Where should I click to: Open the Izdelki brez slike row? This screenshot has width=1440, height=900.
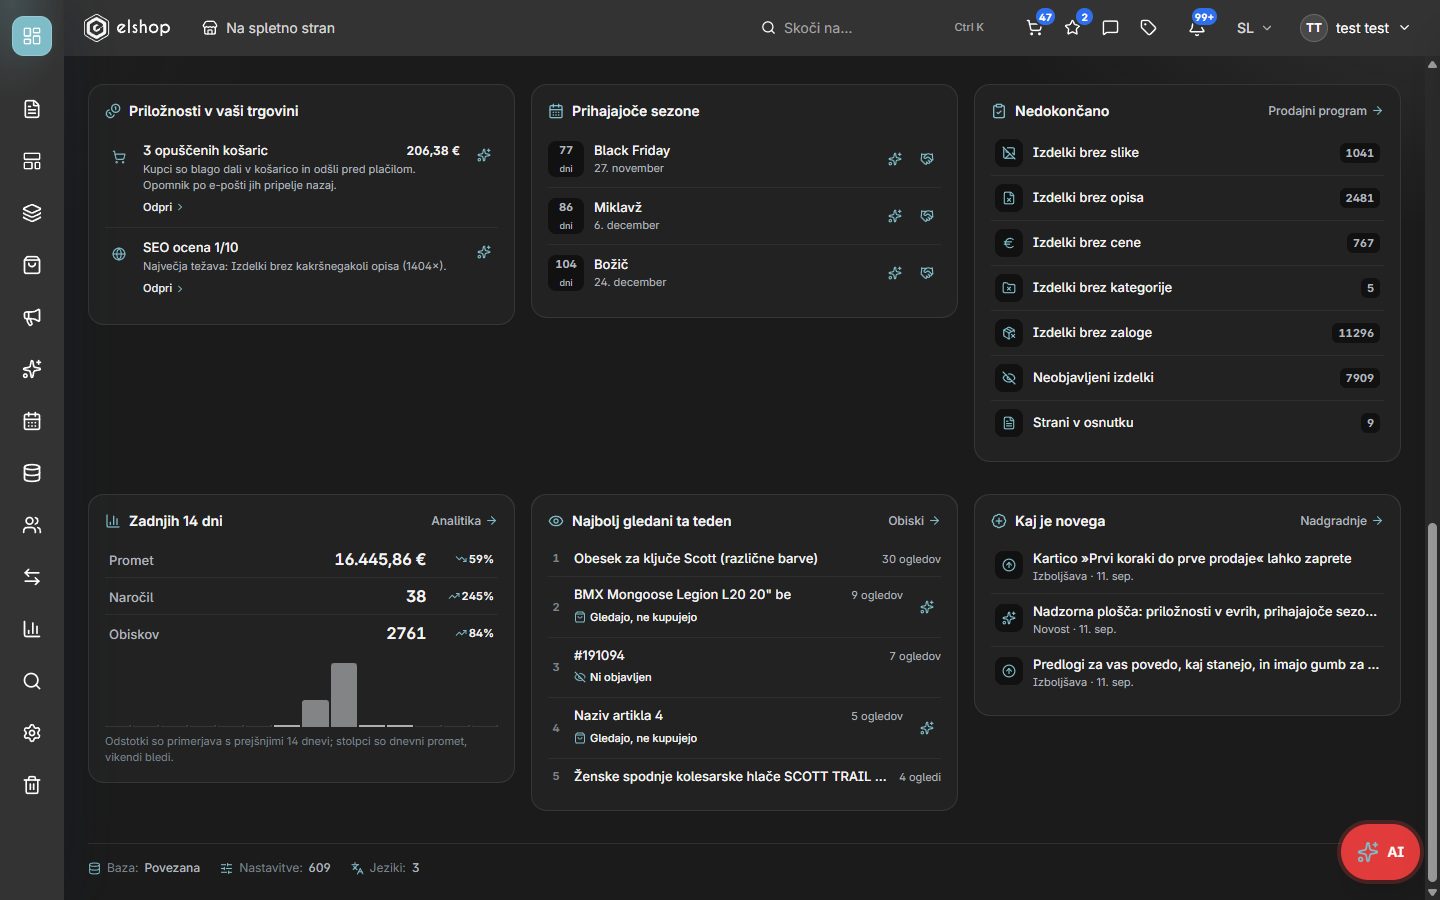pyautogui.click(x=1187, y=153)
